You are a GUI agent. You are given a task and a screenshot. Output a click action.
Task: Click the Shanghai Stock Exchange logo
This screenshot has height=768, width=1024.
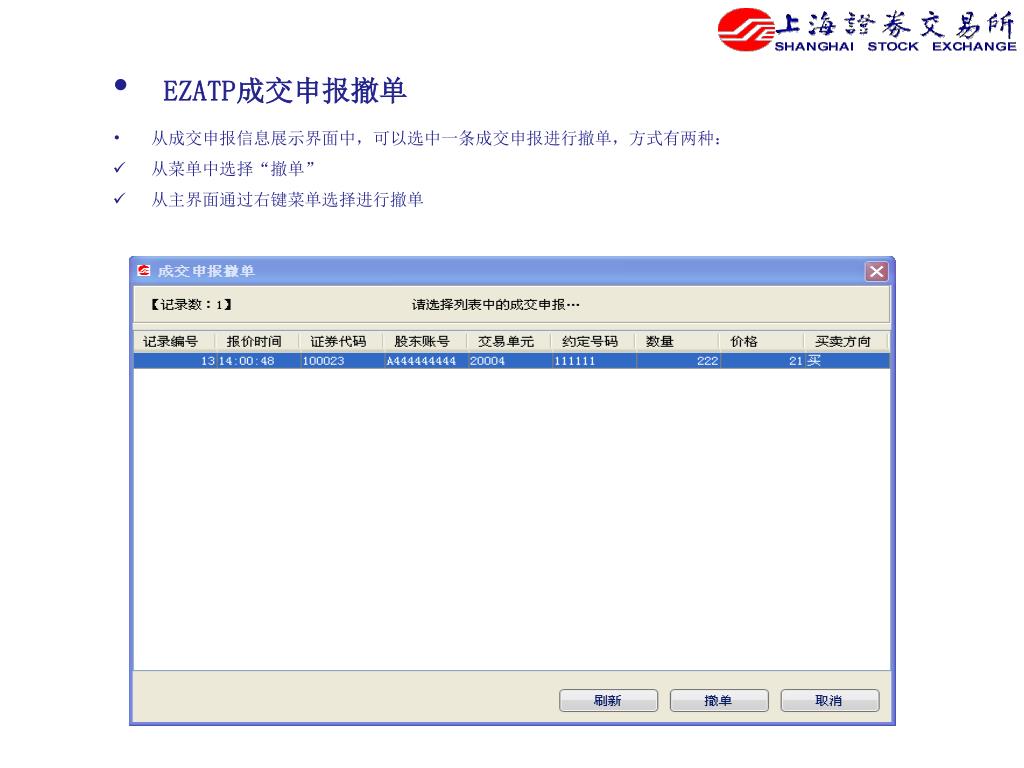[867, 29]
